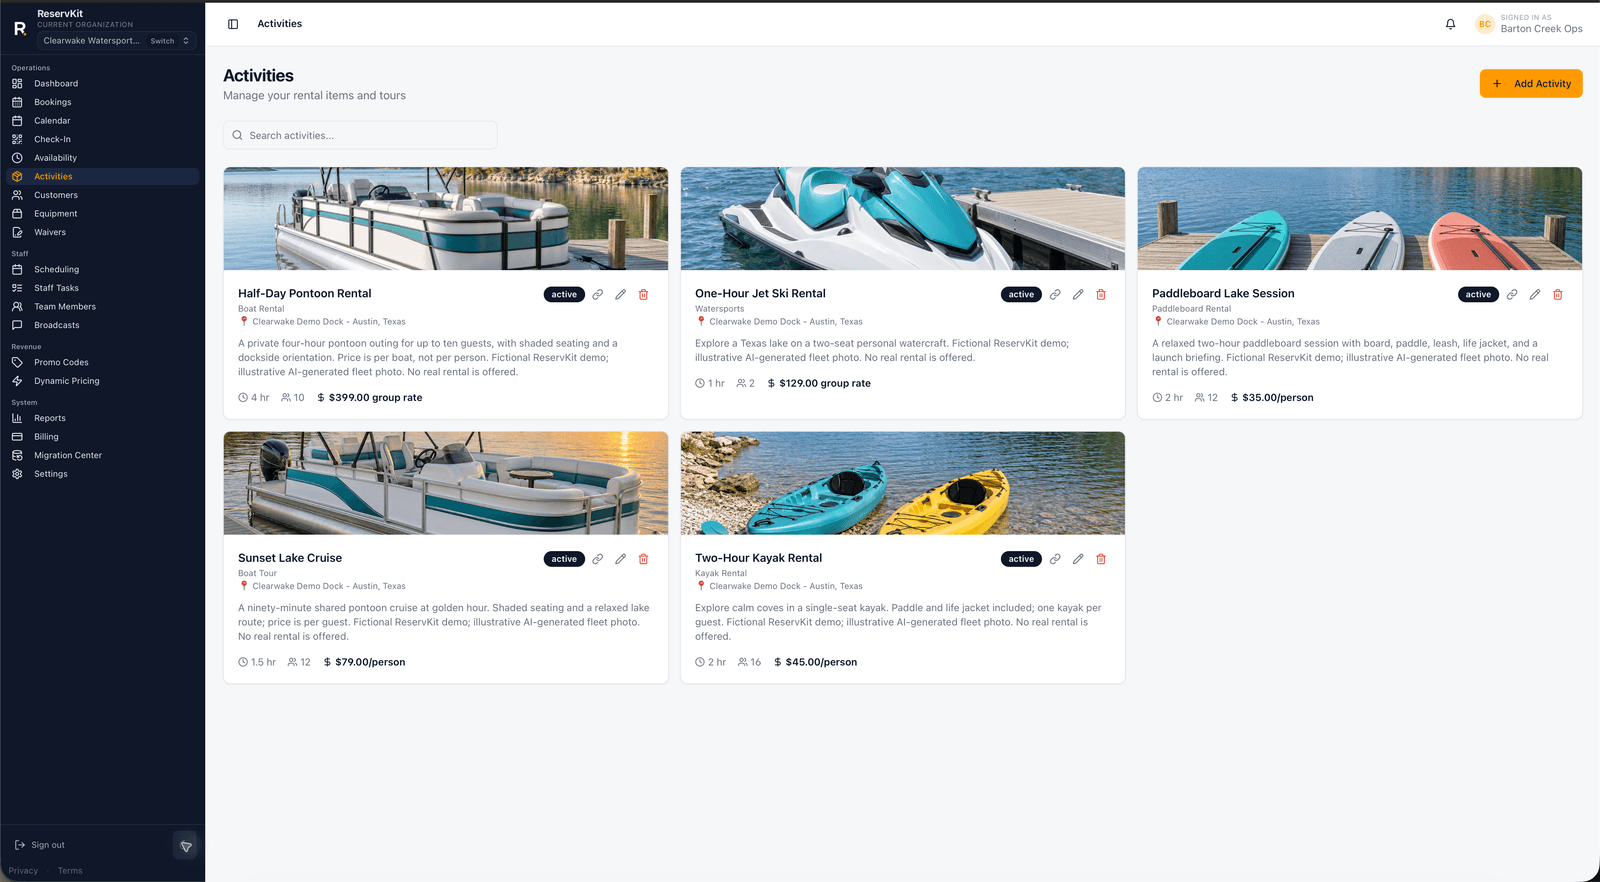1600x882 pixels.
Task: Copy link for Half-Day Pontoon Rental
Action: coord(598,295)
